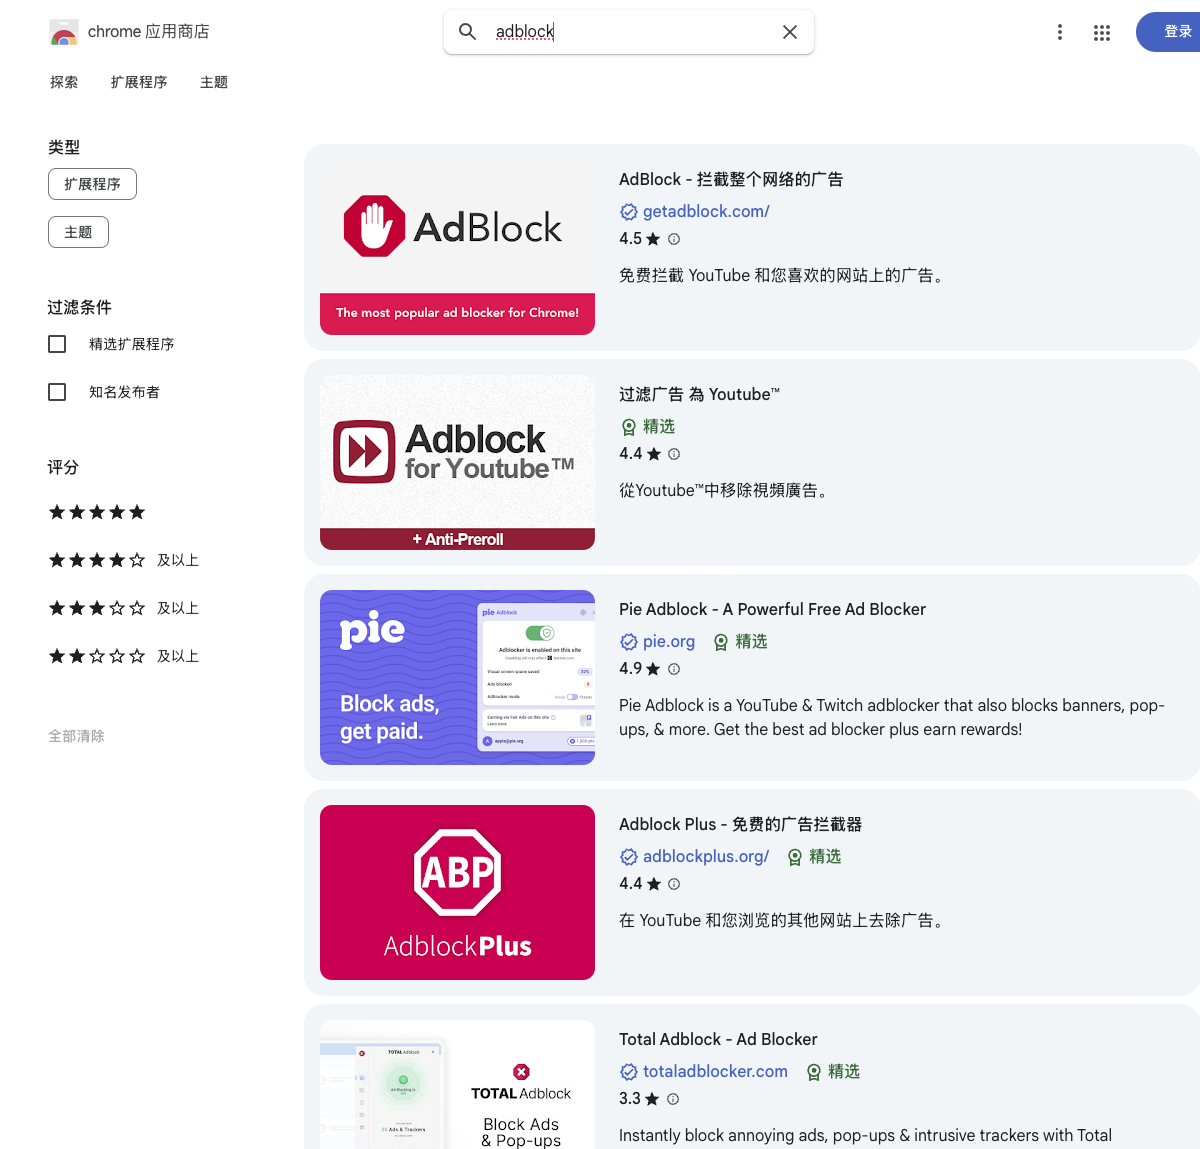Viewport: 1200px width, 1149px height.
Task: Click the magnifier icon in the search bar
Action: (467, 31)
